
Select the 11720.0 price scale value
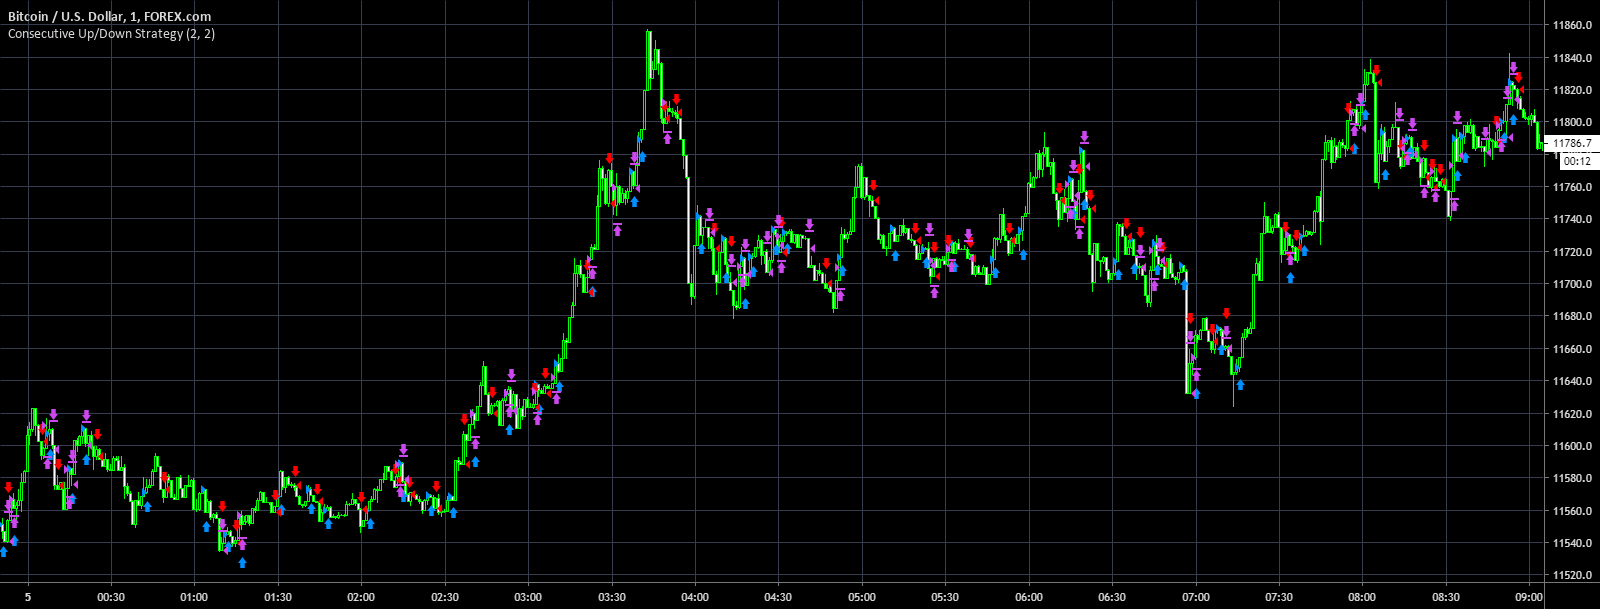pyautogui.click(x=1572, y=252)
